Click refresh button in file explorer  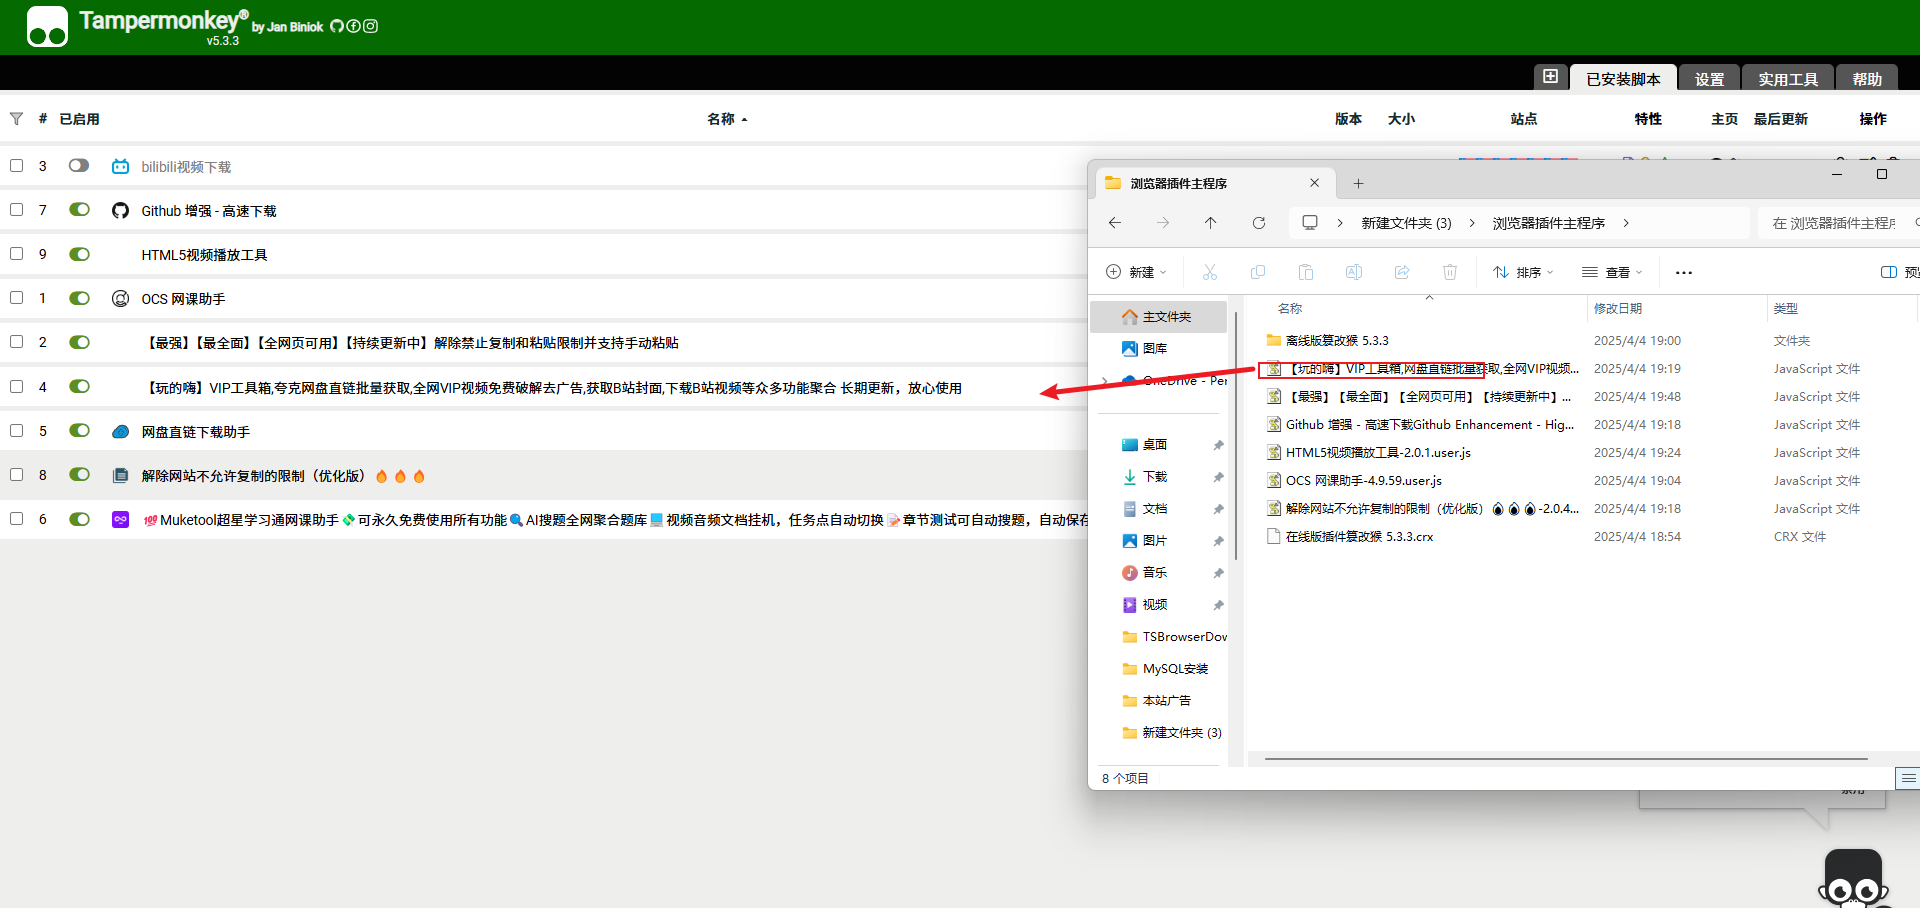pyautogui.click(x=1259, y=223)
